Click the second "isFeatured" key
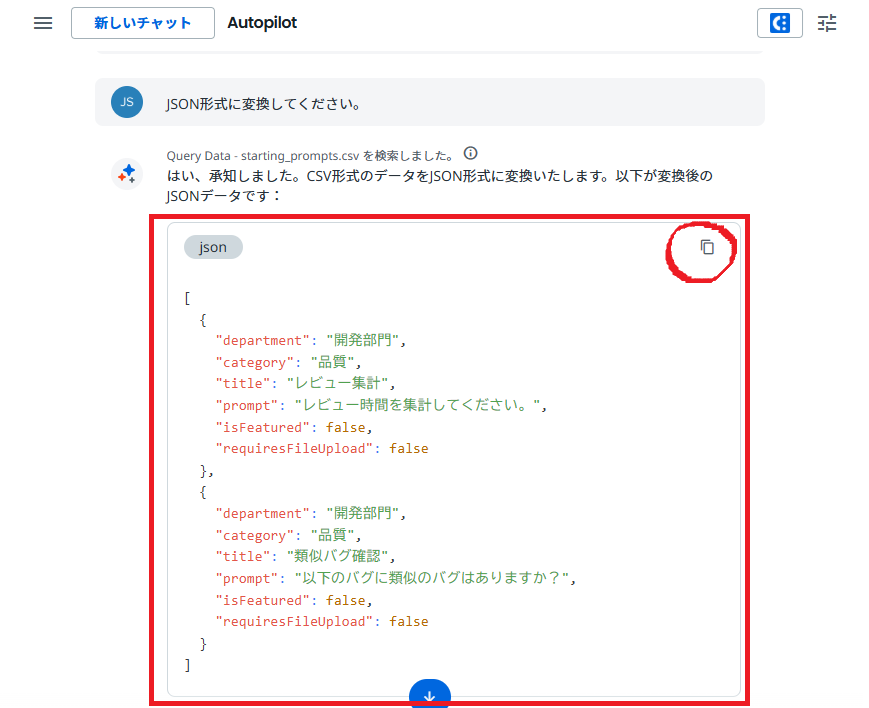Image resolution: width=869 pixels, height=708 pixels. click(x=262, y=600)
